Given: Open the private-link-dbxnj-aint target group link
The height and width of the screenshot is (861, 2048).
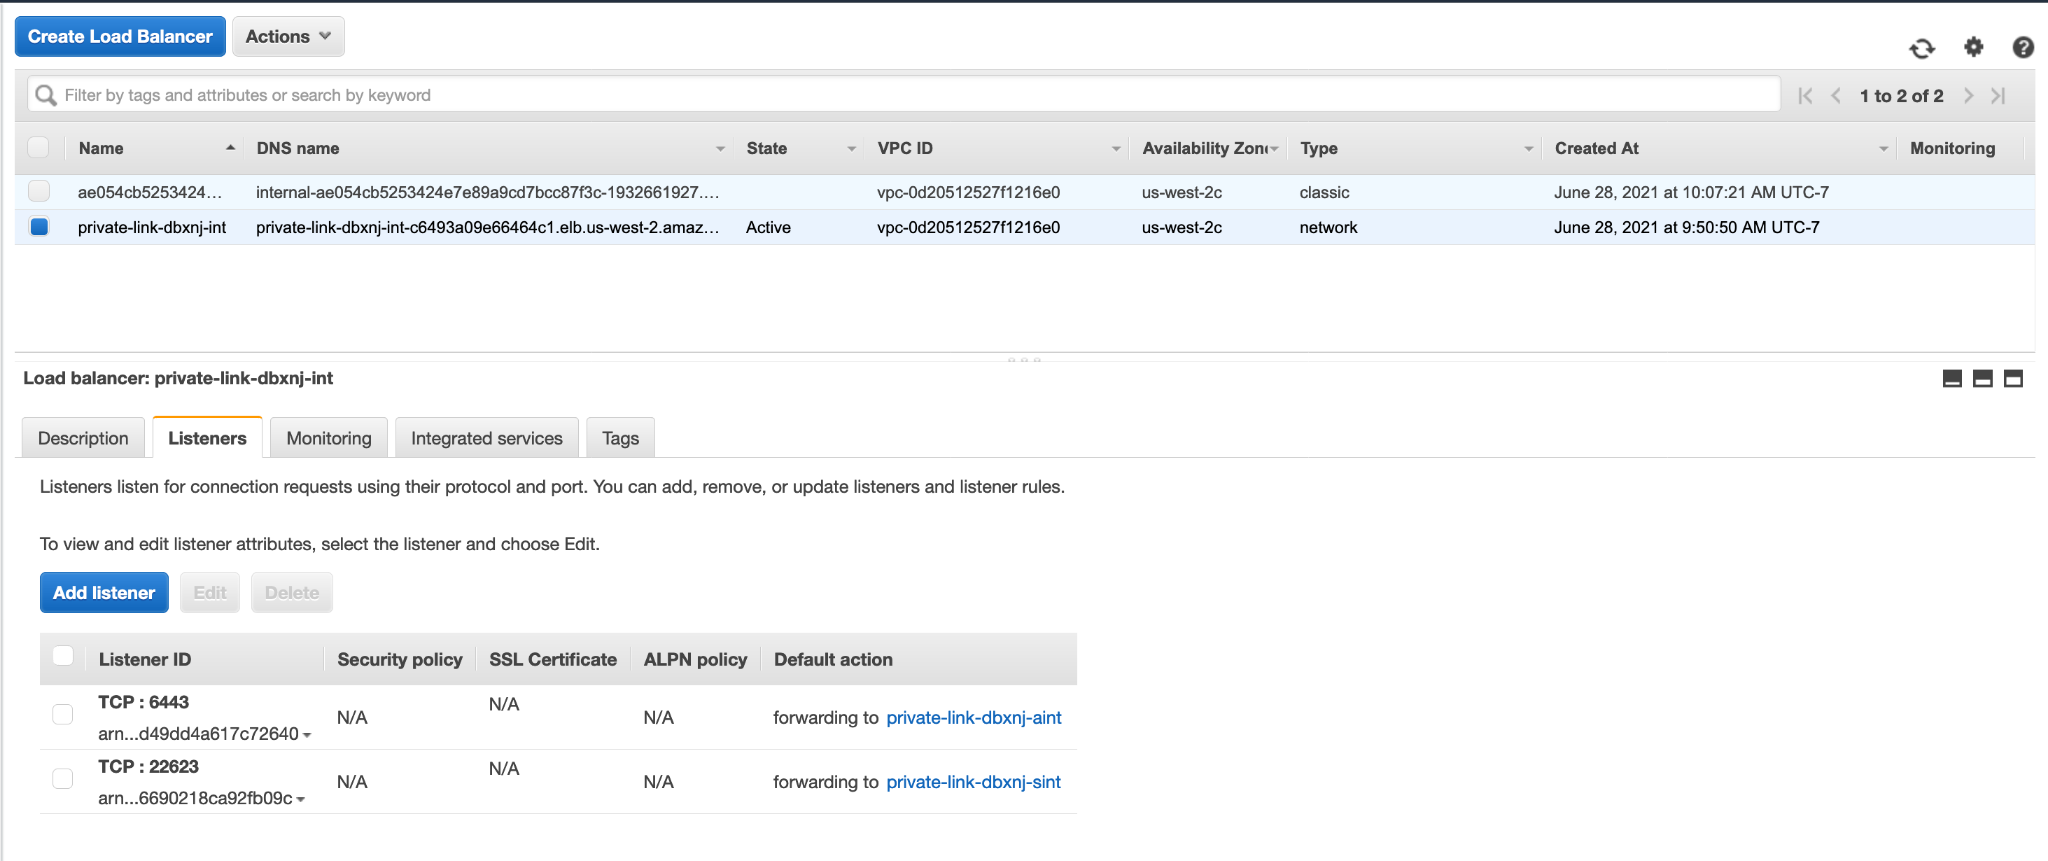Looking at the screenshot, I should 973,718.
